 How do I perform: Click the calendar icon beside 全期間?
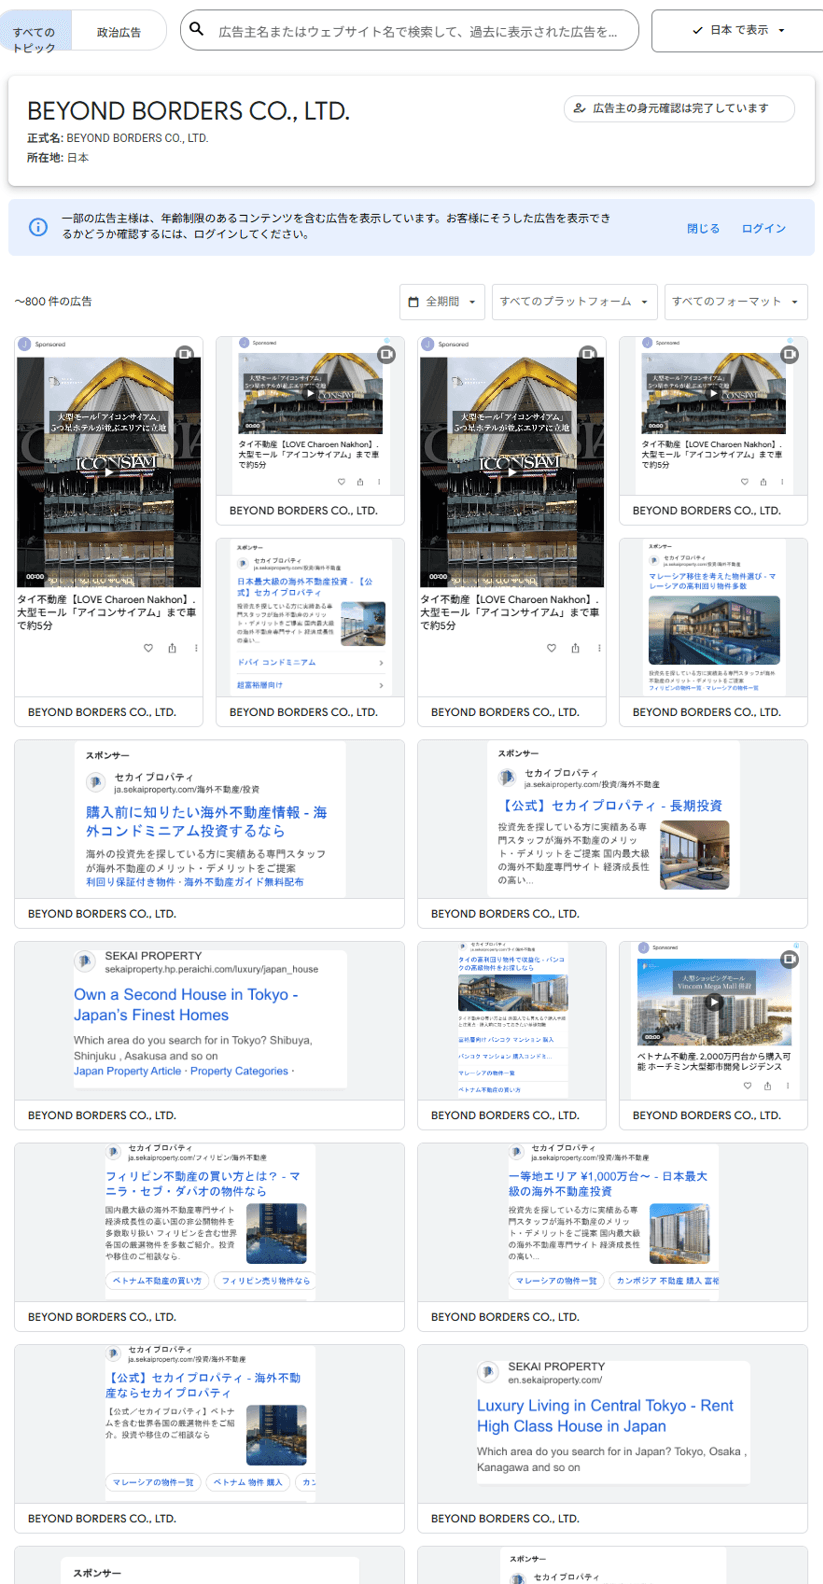point(413,302)
